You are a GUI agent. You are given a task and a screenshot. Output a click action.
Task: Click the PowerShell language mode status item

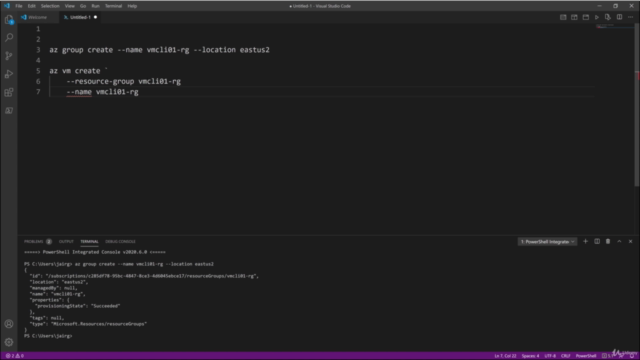[586, 356]
